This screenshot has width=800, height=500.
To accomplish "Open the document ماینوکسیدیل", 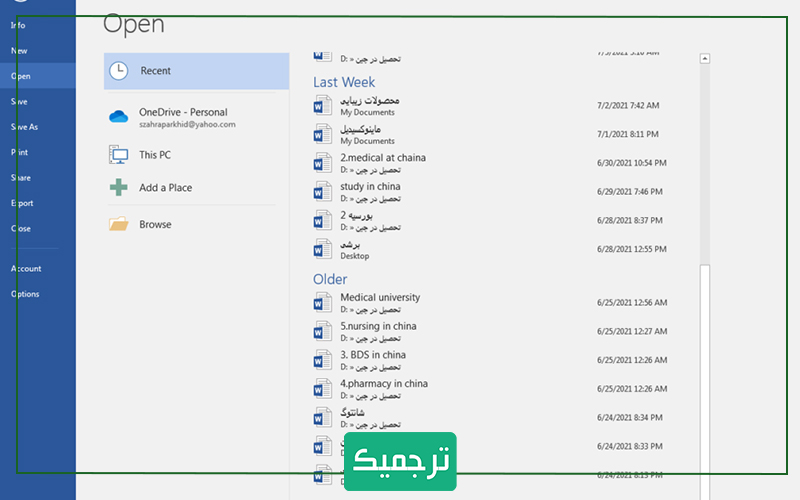I will (360, 129).
